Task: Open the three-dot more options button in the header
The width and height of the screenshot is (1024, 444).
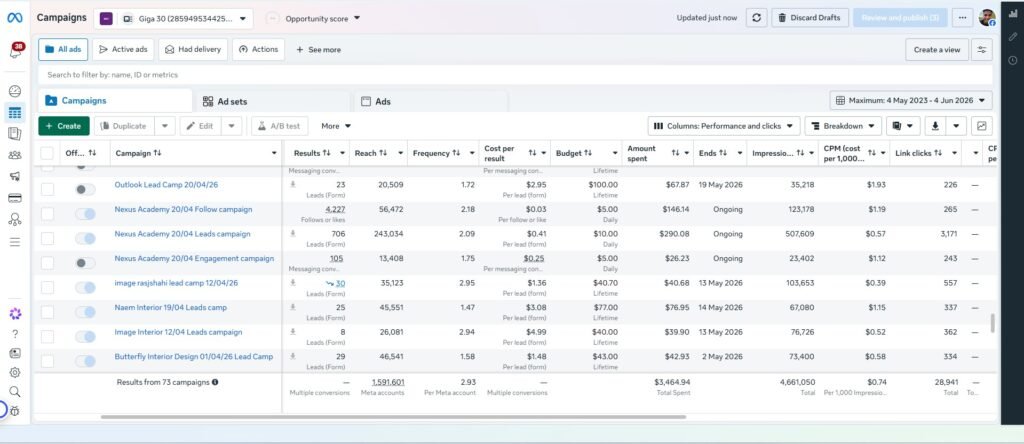Action: (x=961, y=18)
